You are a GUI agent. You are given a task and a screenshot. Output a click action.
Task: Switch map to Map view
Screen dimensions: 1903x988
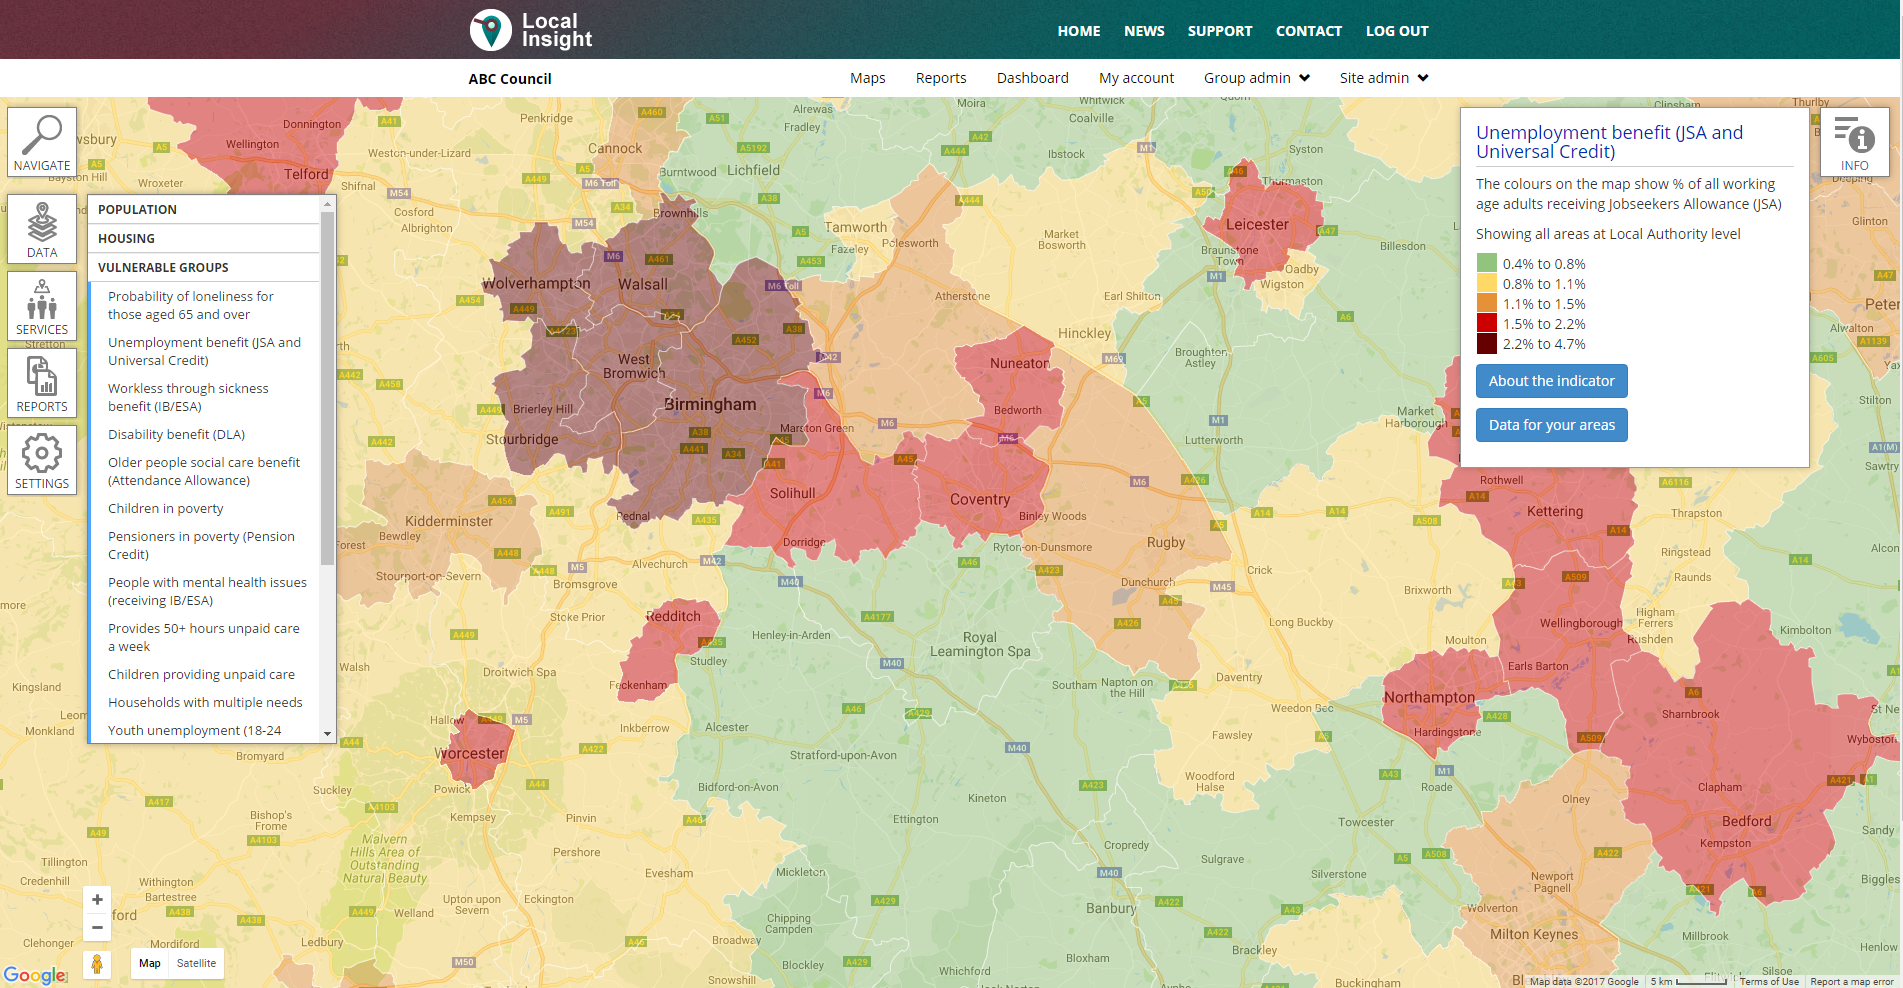coord(150,964)
